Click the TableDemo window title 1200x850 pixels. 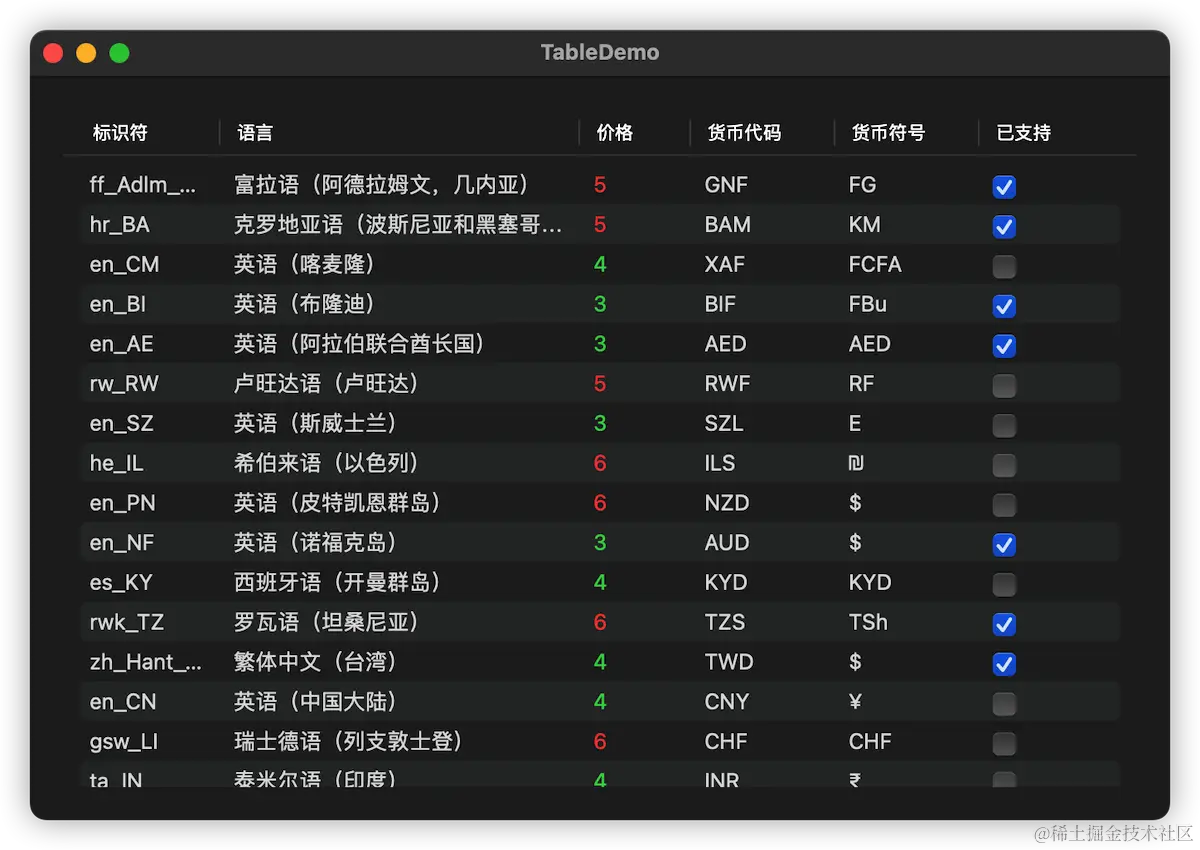click(600, 53)
